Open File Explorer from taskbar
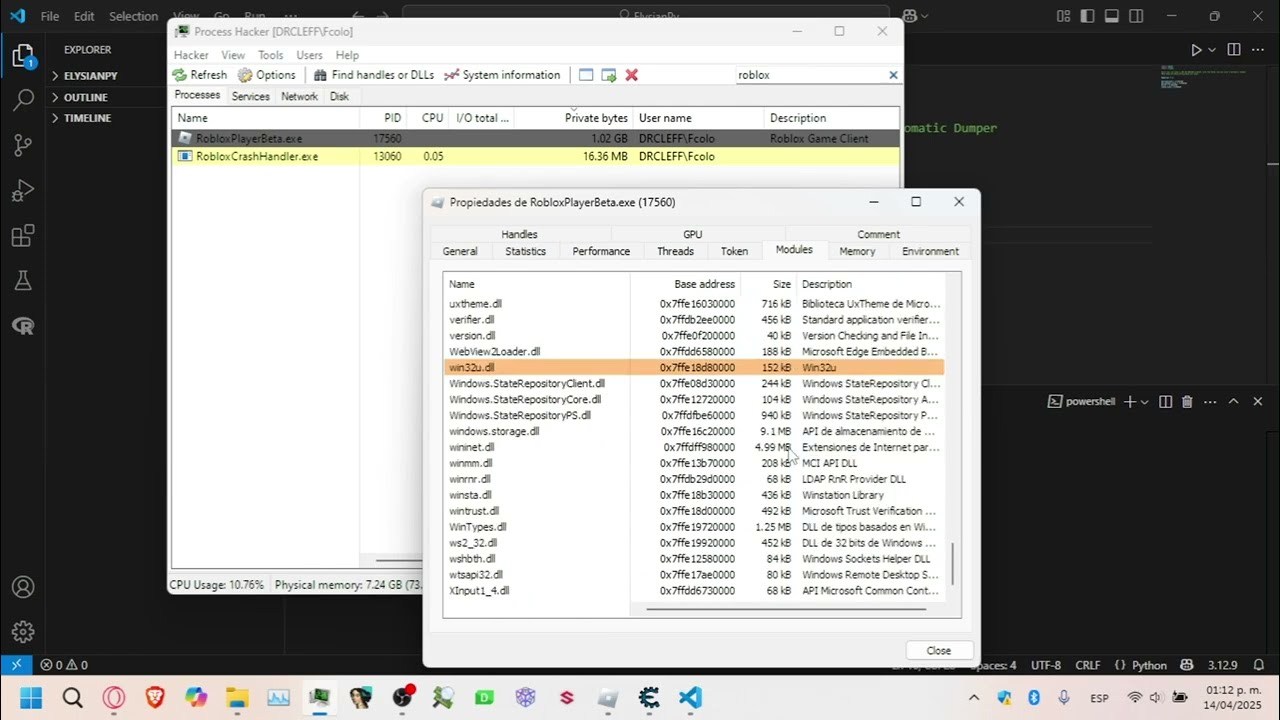Screen dimensions: 1280x720 coord(237,697)
